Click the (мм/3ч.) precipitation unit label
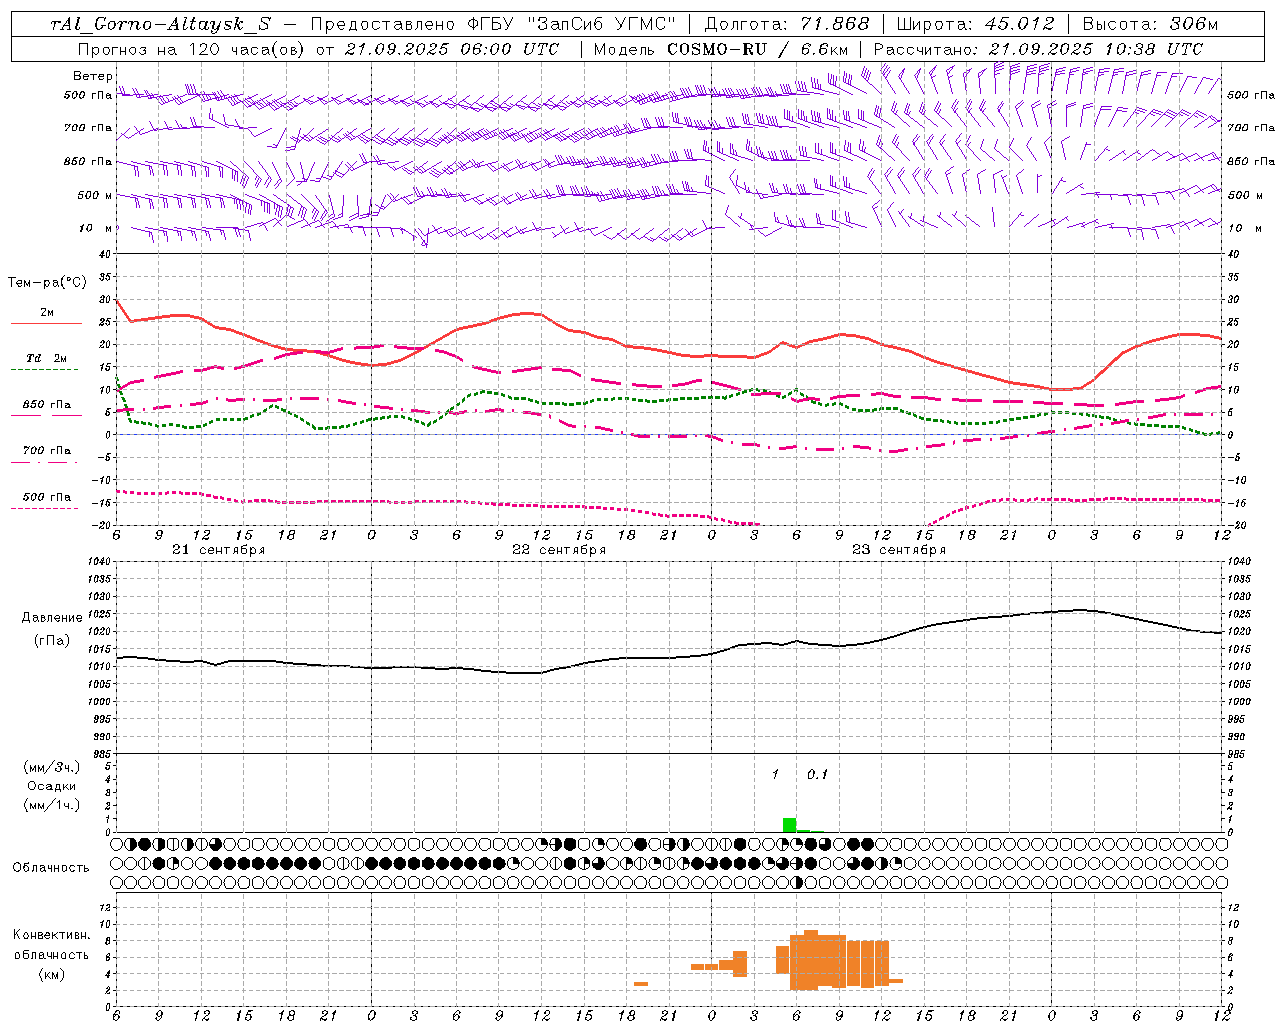This screenshot has height=1024, width=1280. pyautogui.click(x=52, y=767)
